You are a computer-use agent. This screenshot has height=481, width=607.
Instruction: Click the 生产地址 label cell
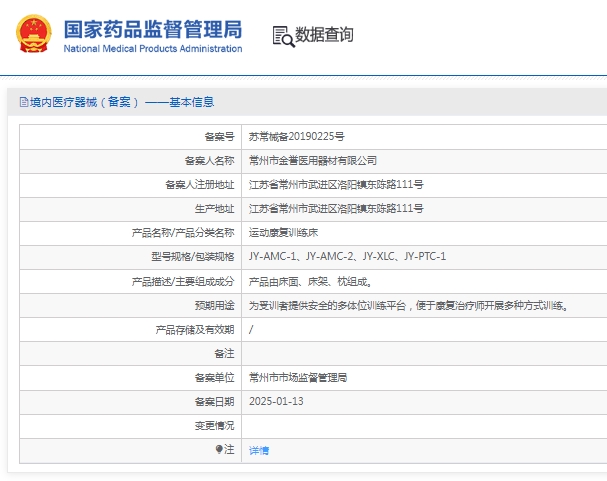tap(130, 209)
